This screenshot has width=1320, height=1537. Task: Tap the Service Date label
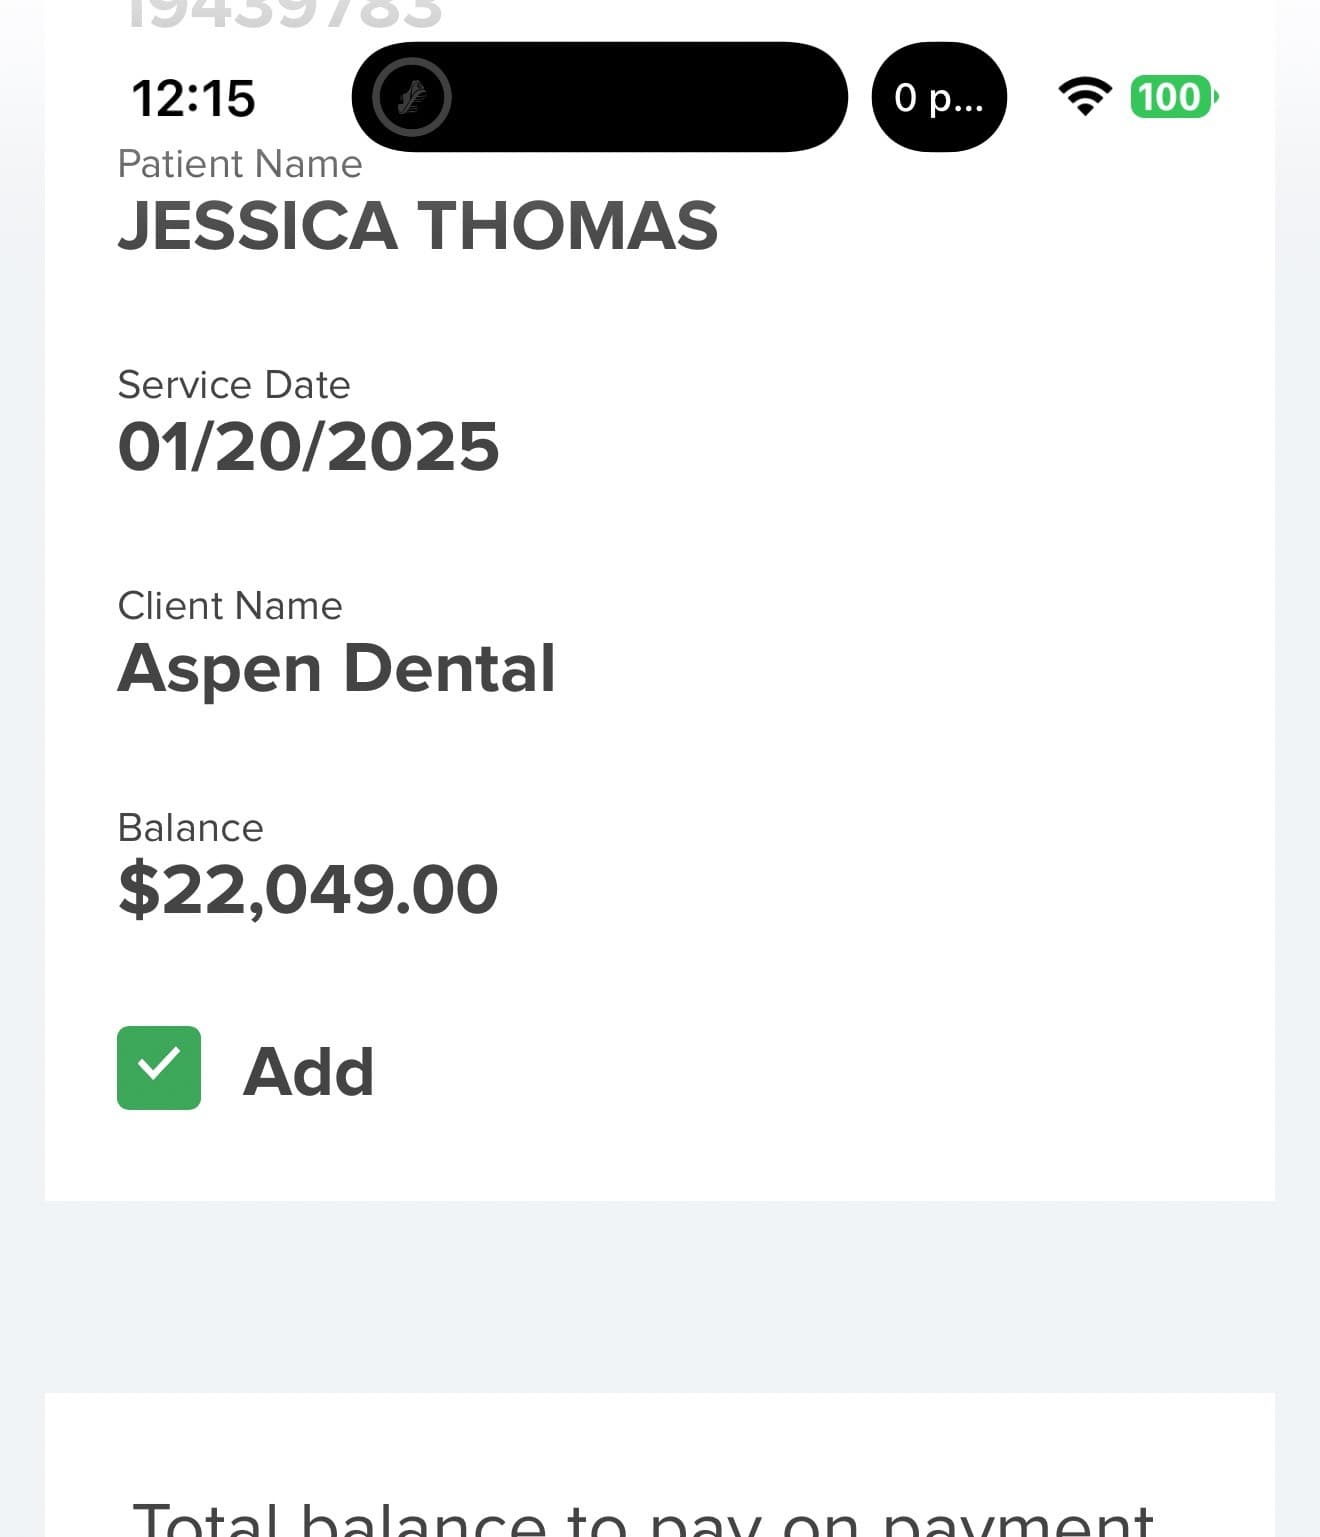pos(233,385)
